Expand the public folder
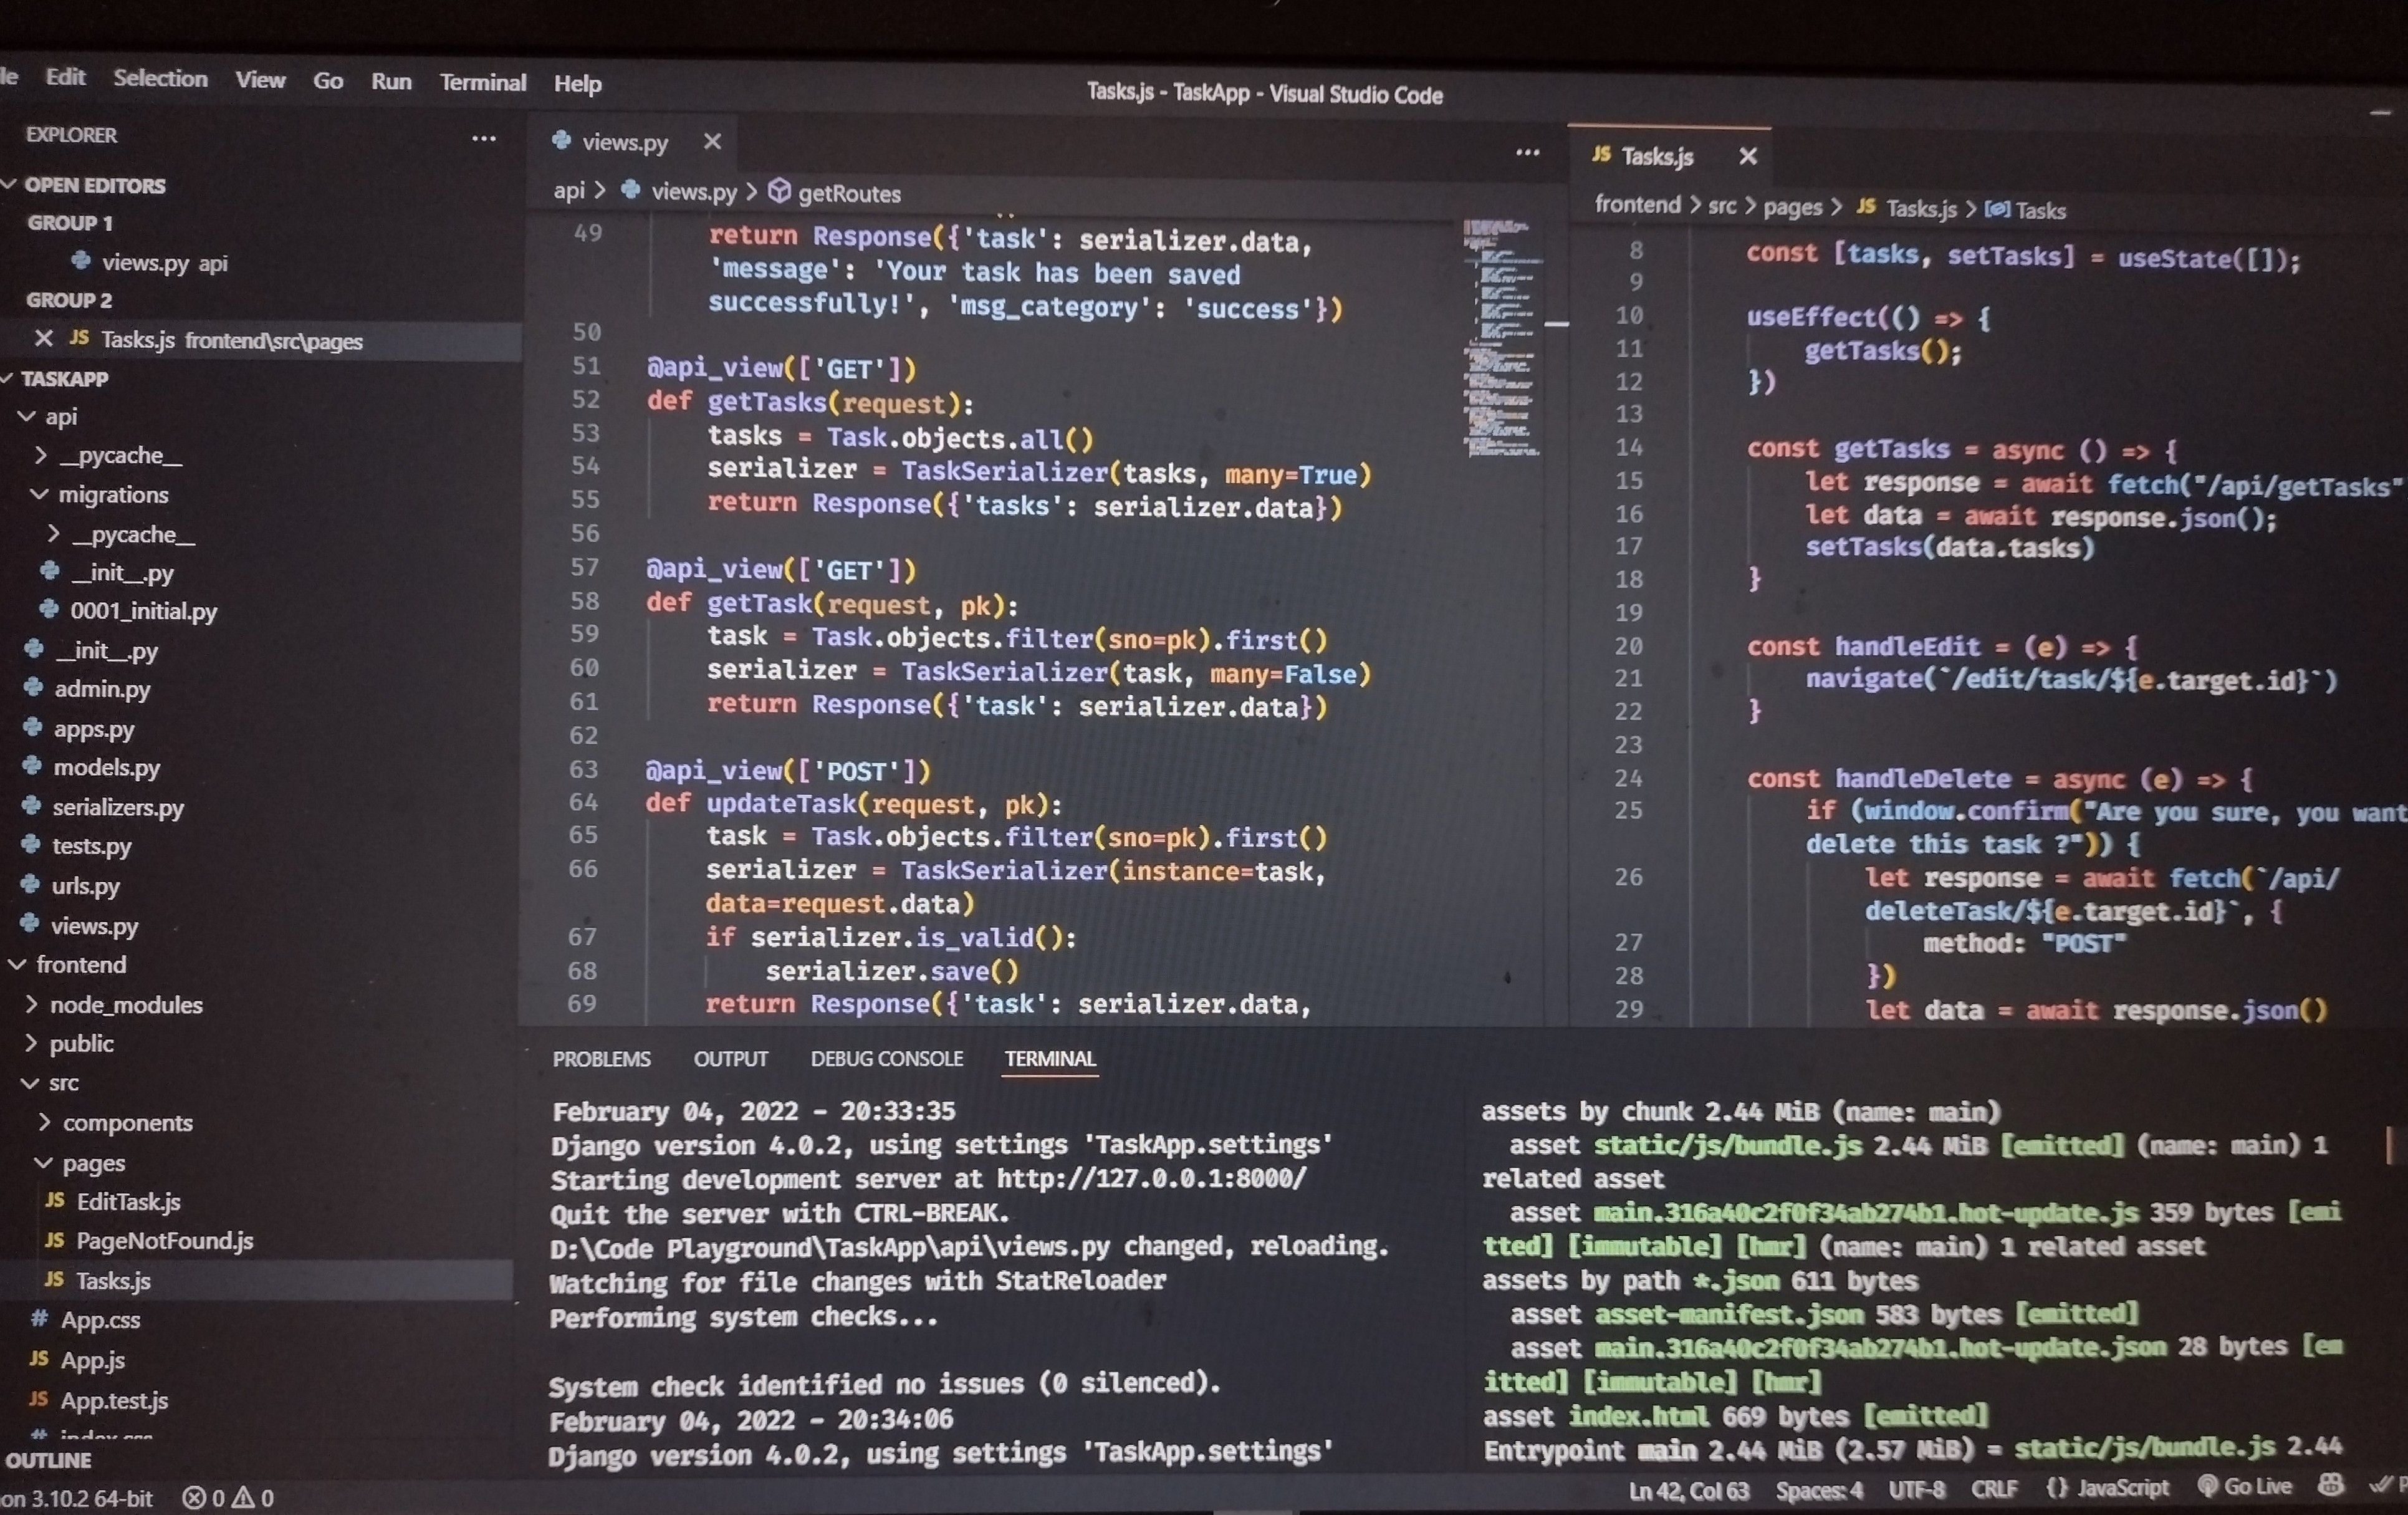The height and width of the screenshot is (1515, 2408). [x=81, y=1043]
